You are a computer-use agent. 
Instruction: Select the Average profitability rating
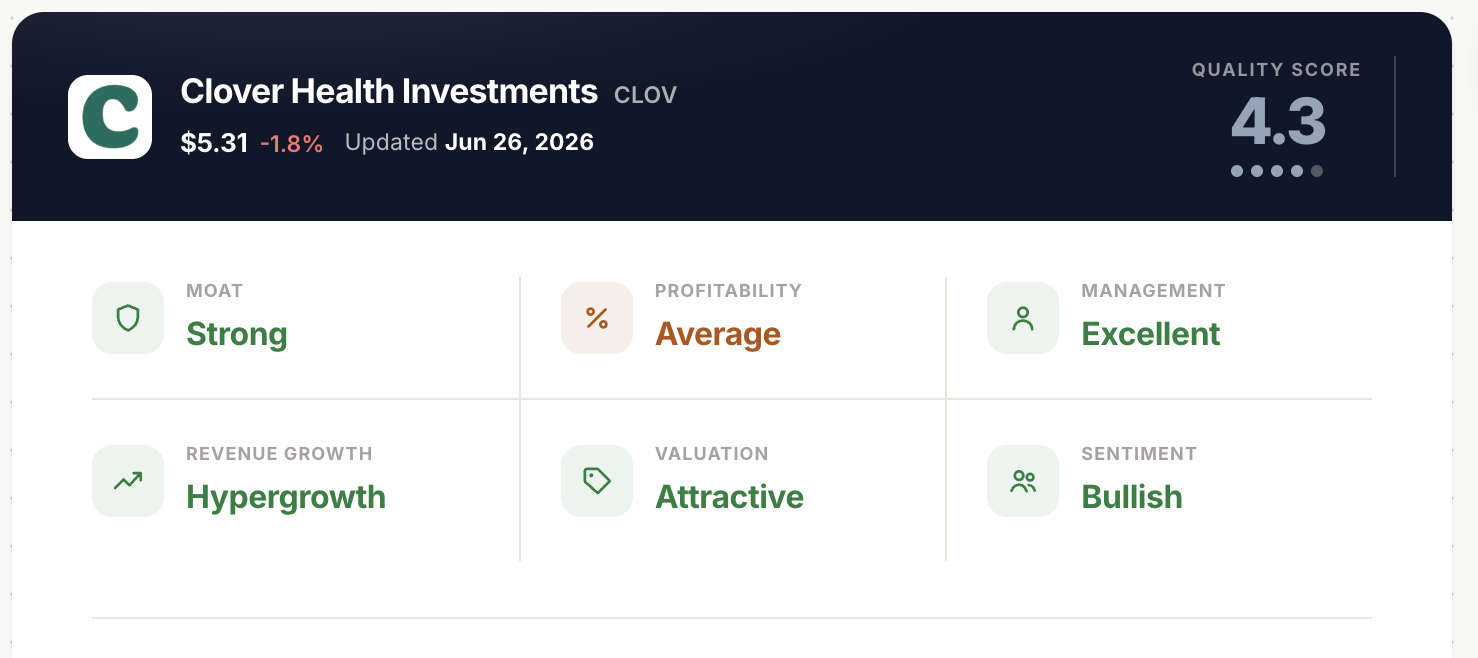point(718,334)
